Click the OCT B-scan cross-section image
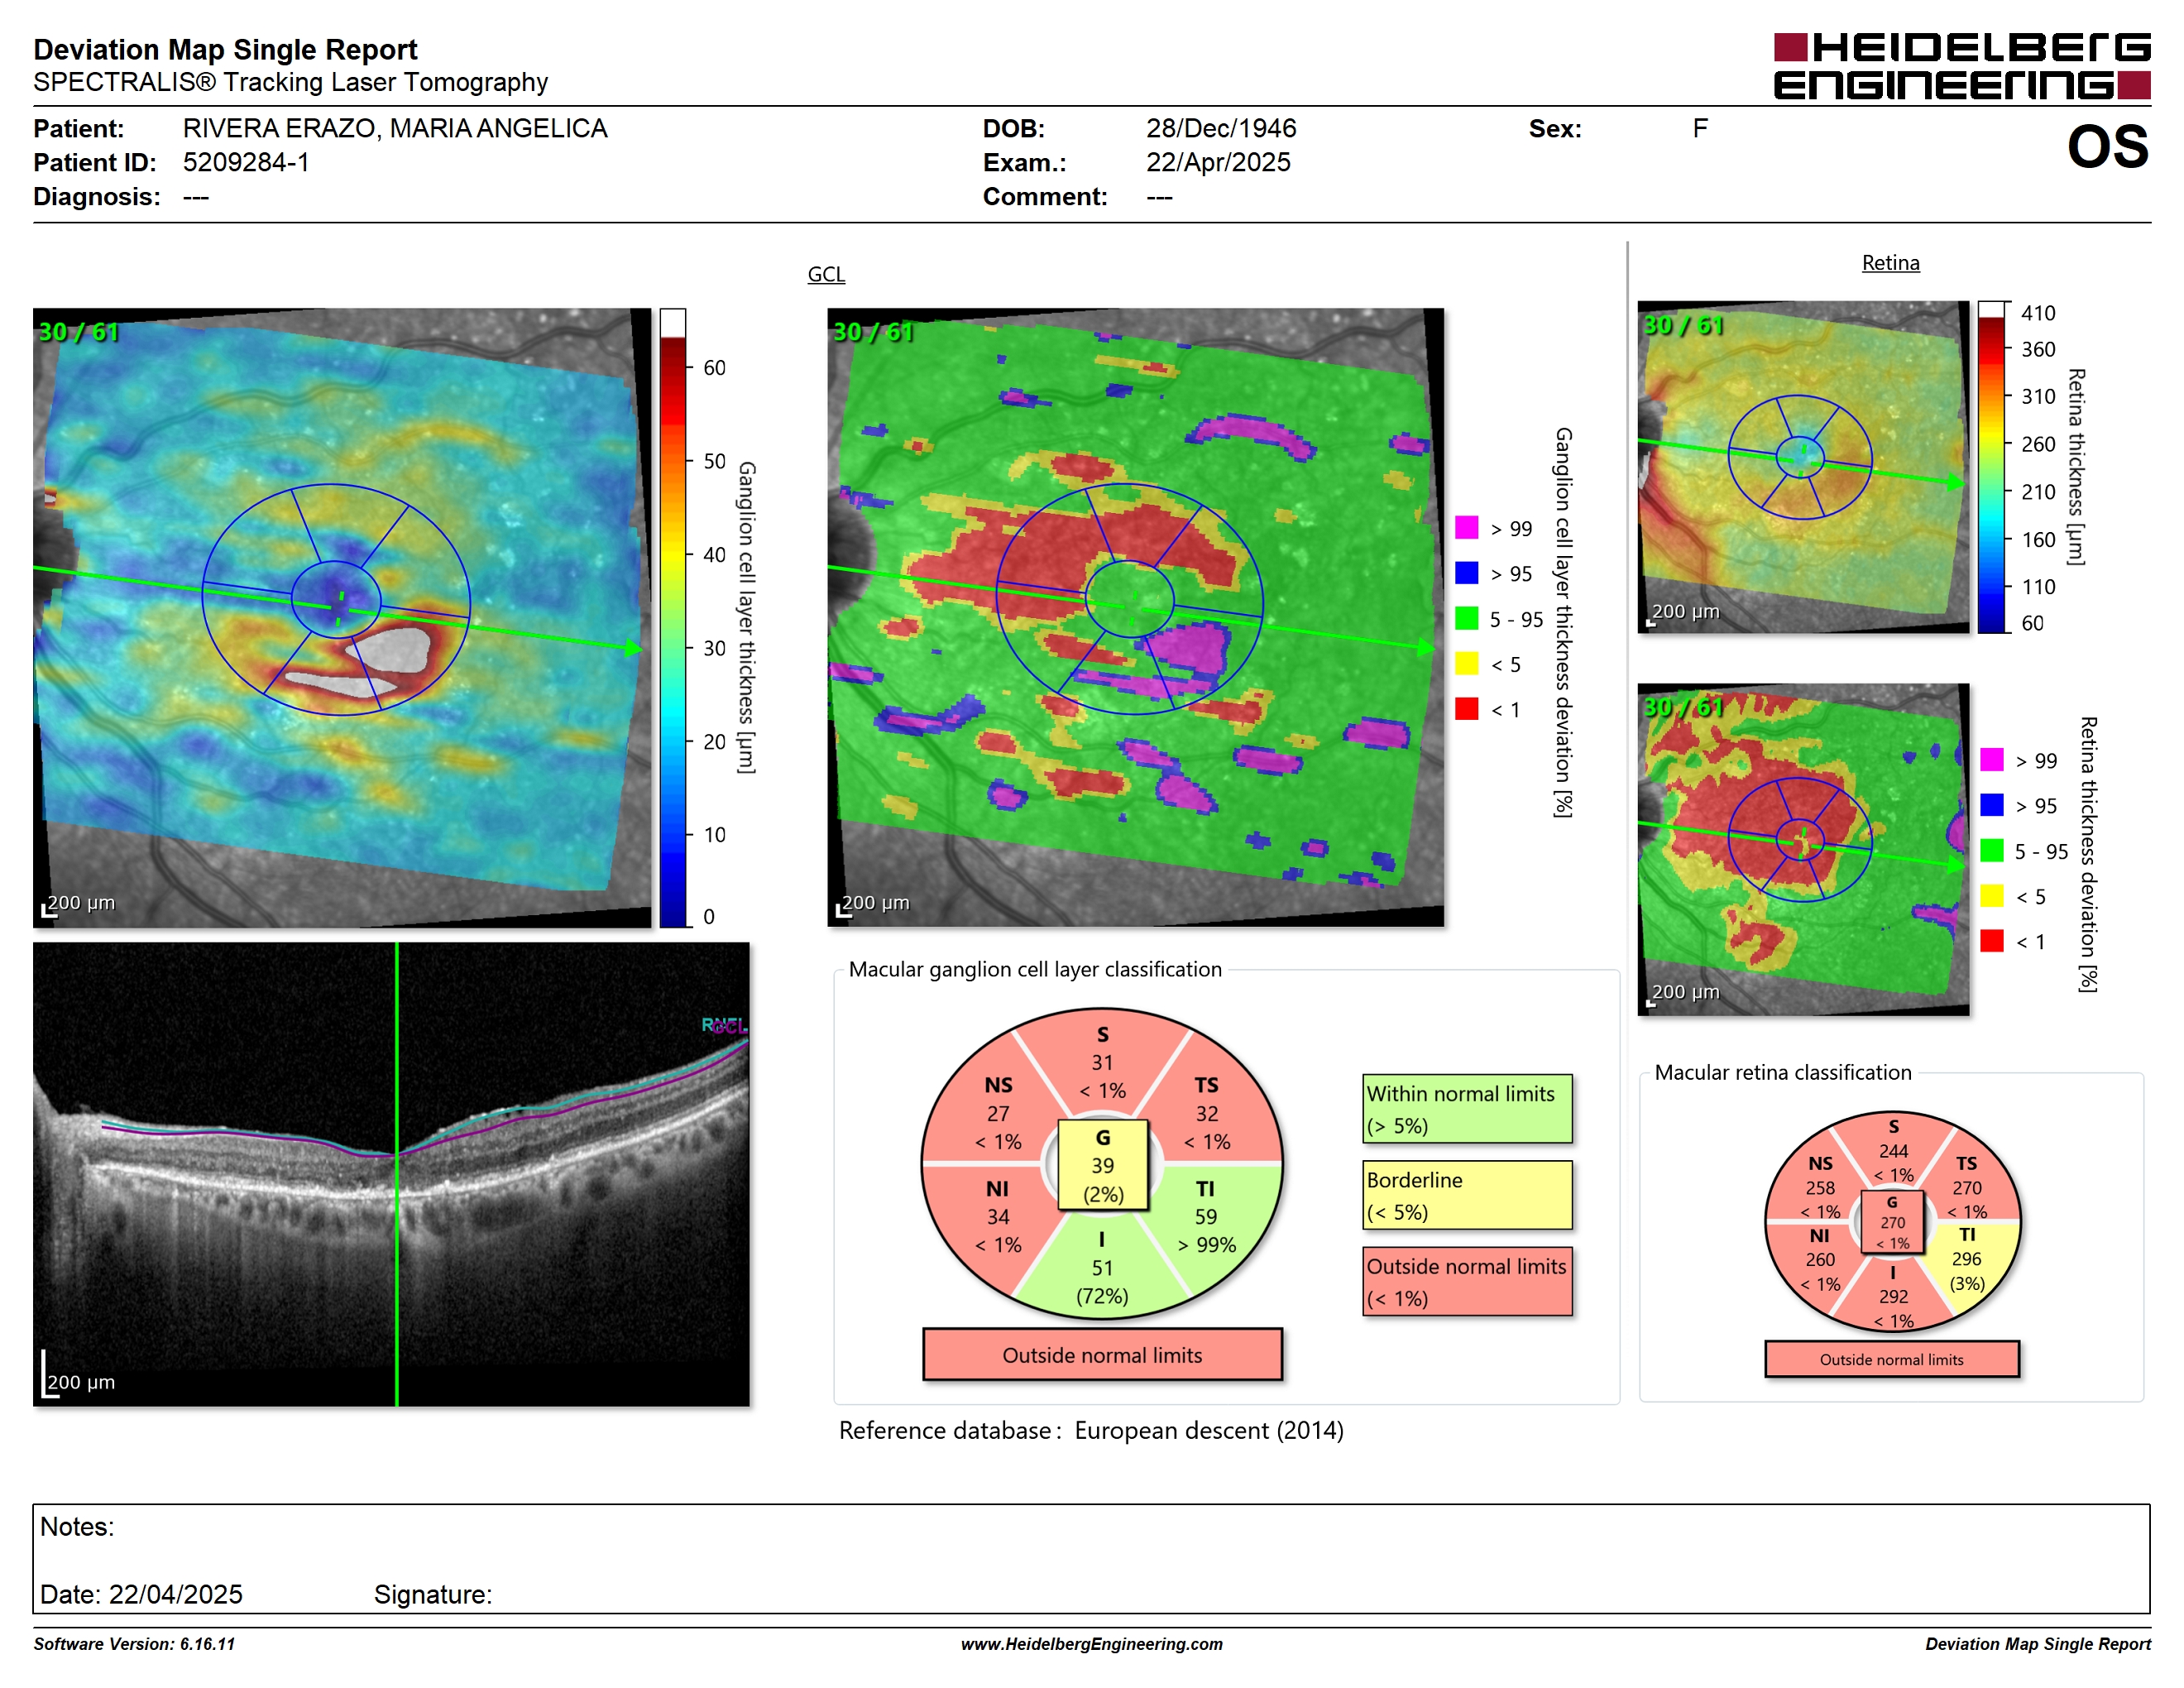 391,1174
